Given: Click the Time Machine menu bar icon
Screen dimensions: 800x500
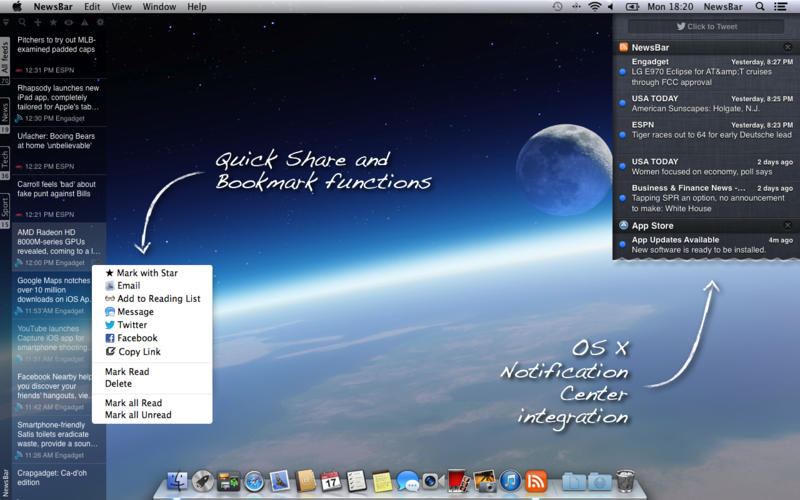Looking at the screenshot, I should [557, 7].
